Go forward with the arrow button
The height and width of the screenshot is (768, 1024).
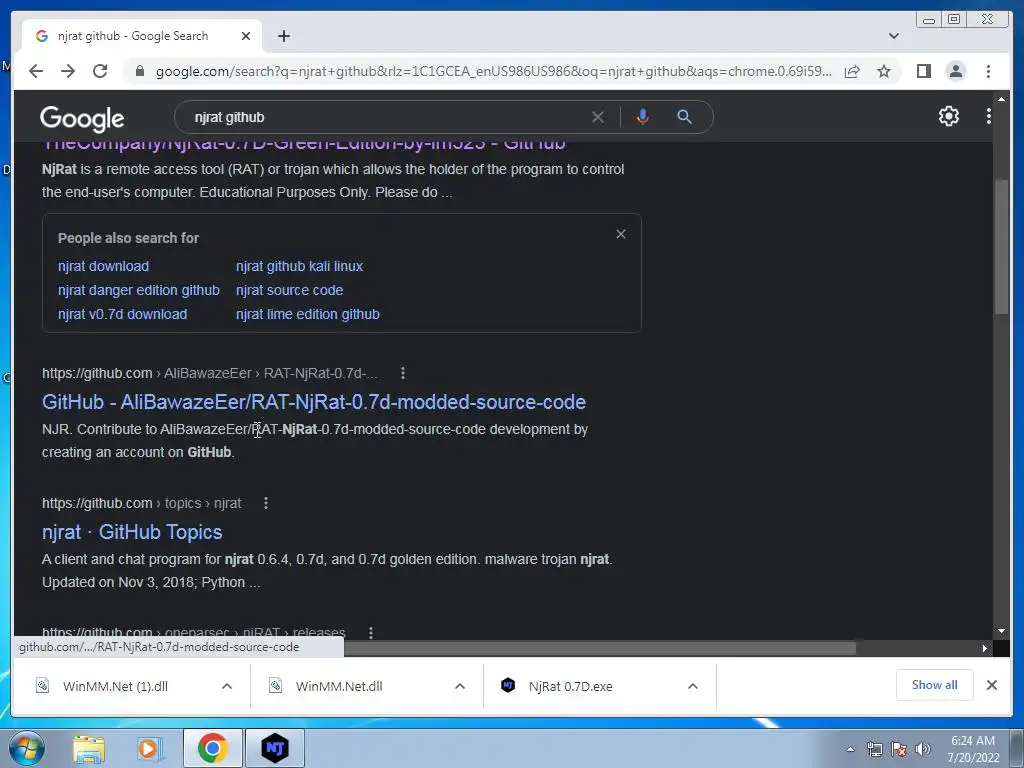(68, 71)
